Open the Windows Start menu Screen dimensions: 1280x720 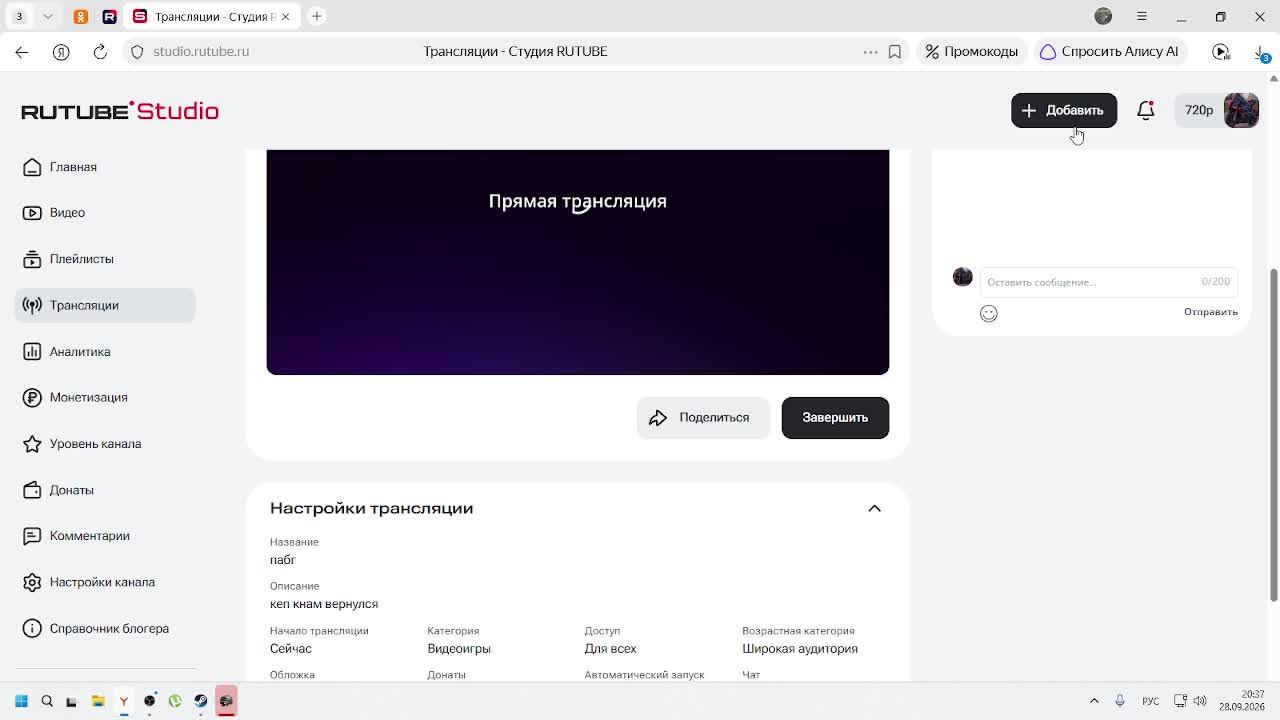click(x=21, y=701)
